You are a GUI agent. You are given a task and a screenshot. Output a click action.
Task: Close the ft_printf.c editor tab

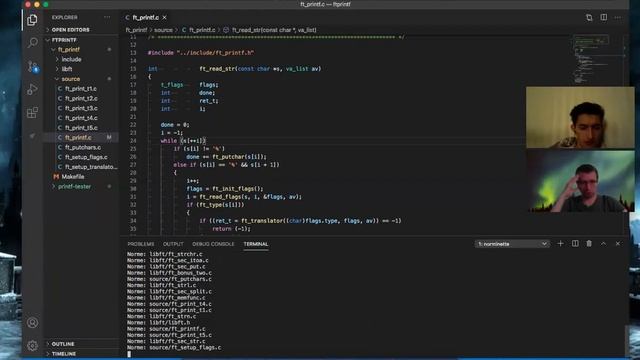coord(164,18)
